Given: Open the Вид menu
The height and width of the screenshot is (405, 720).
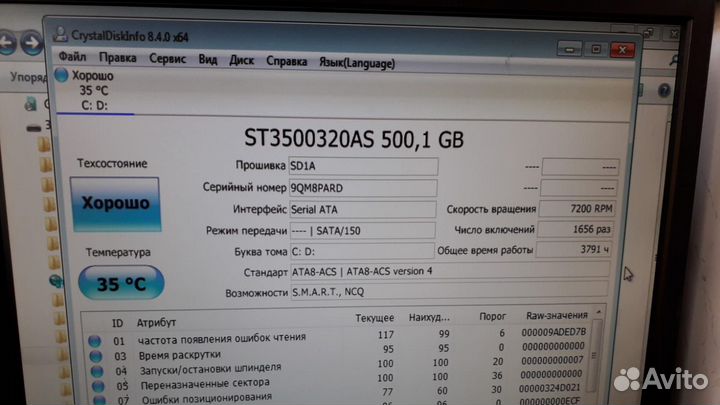Looking at the screenshot, I should pos(208,60).
